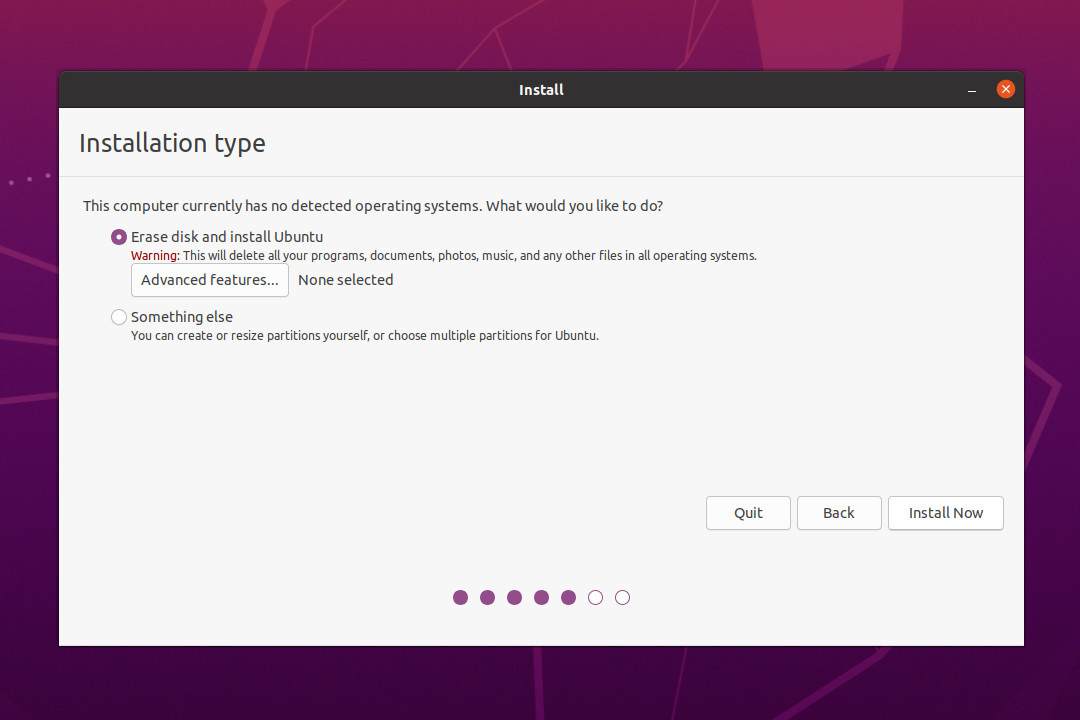Select the Something else radio button
The width and height of the screenshot is (1080, 720).
coord(118,317)
